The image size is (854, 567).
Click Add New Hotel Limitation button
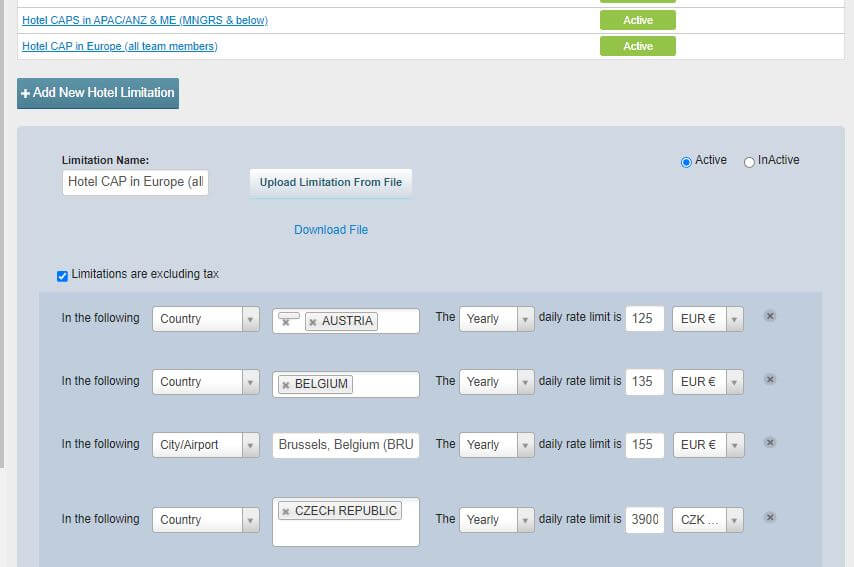pos(98,93)
